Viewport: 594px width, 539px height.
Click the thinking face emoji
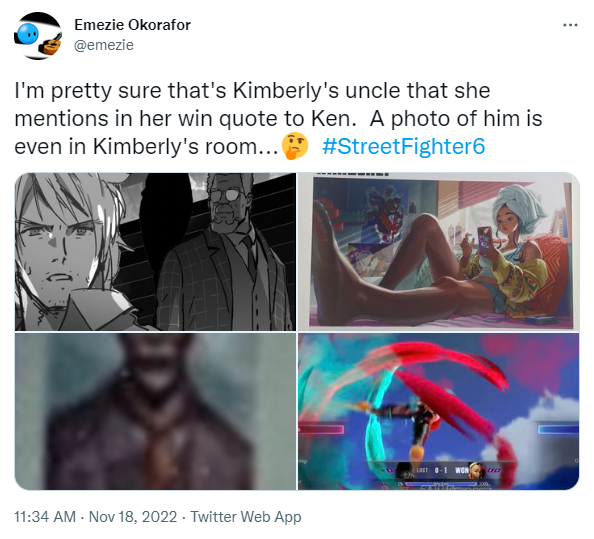(x=295, y=146)
